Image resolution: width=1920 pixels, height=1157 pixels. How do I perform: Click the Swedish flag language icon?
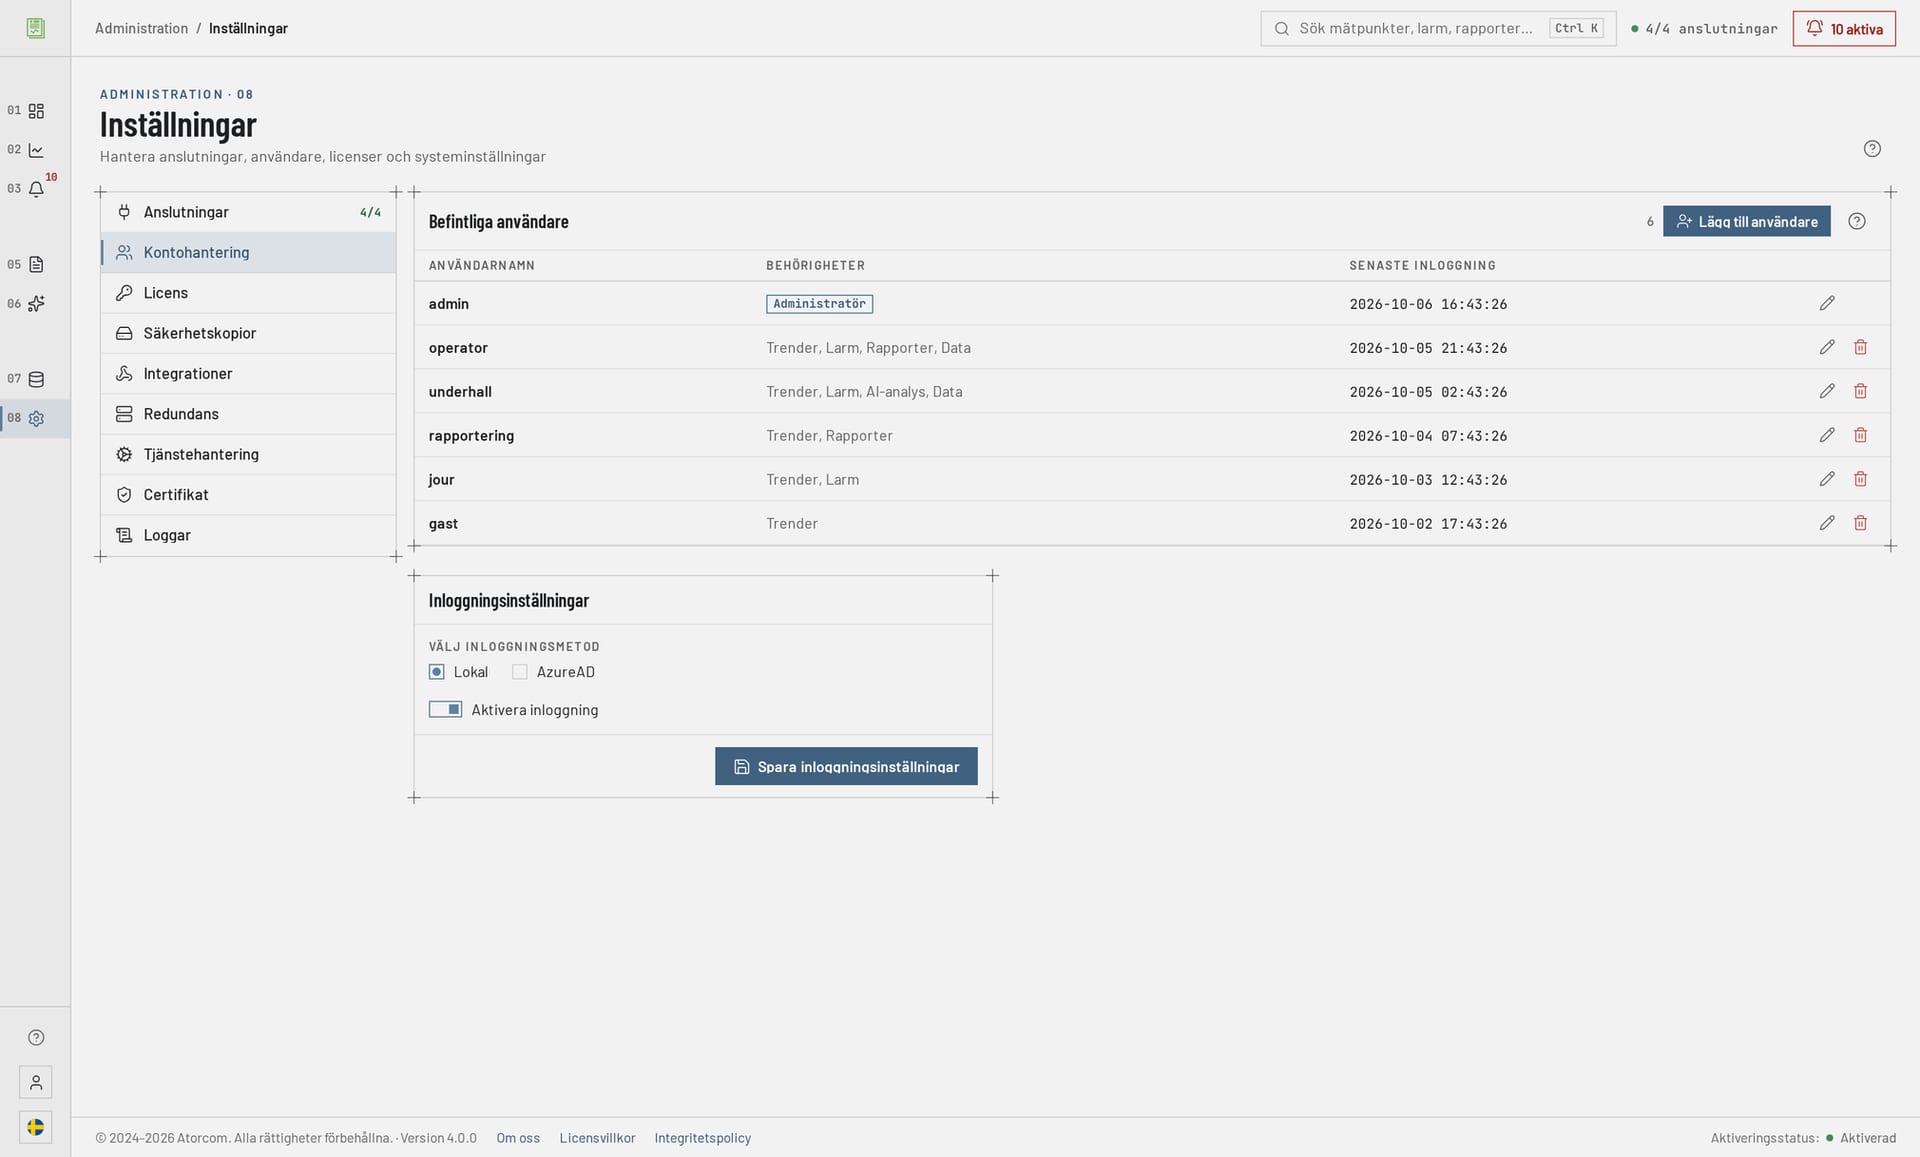point(36,1127)
